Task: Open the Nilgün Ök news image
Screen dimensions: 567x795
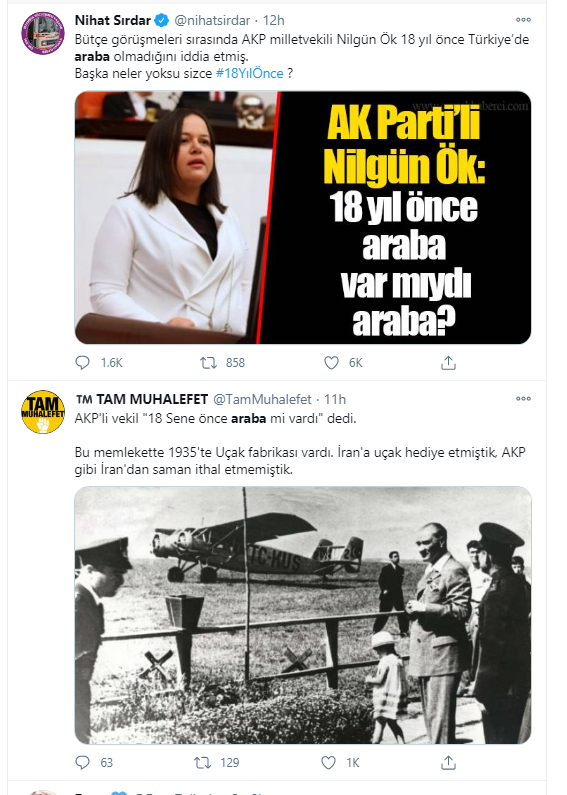Action: click(303, 218)
